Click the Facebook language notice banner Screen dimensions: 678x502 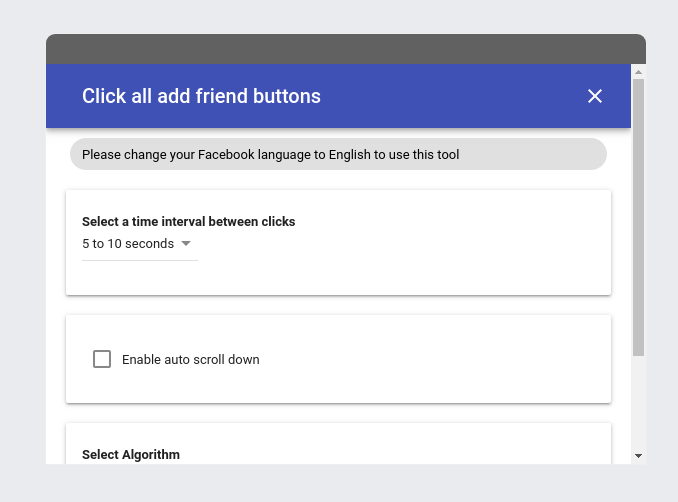pyautogui.click(x=338, y=155)
